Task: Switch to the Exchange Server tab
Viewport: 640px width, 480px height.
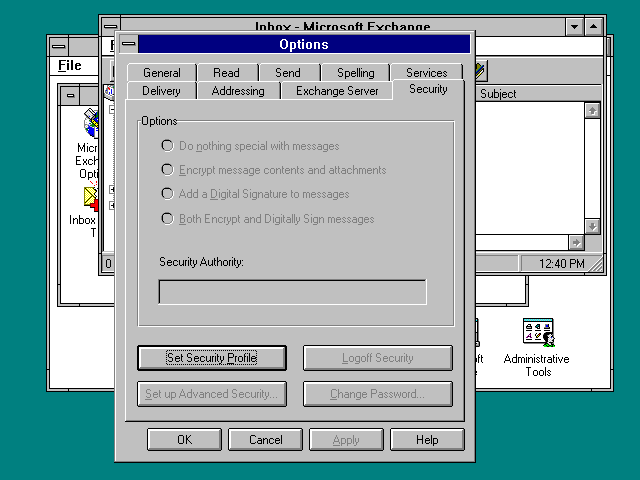Action: coord(337,91)
